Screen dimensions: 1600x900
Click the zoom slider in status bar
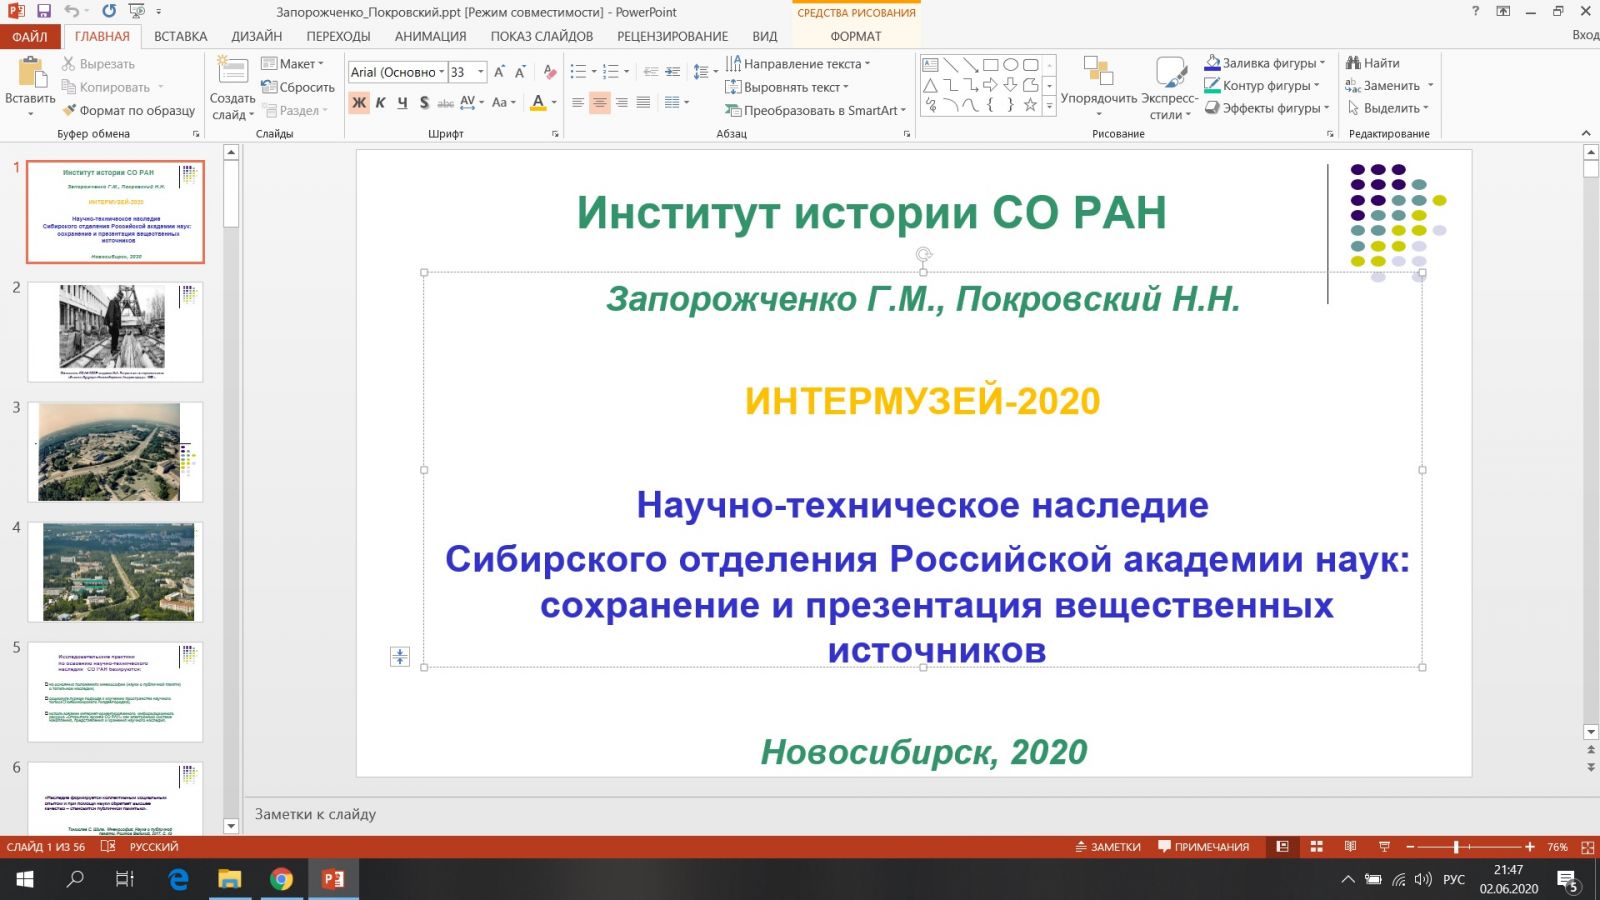tap(1456, 847)
